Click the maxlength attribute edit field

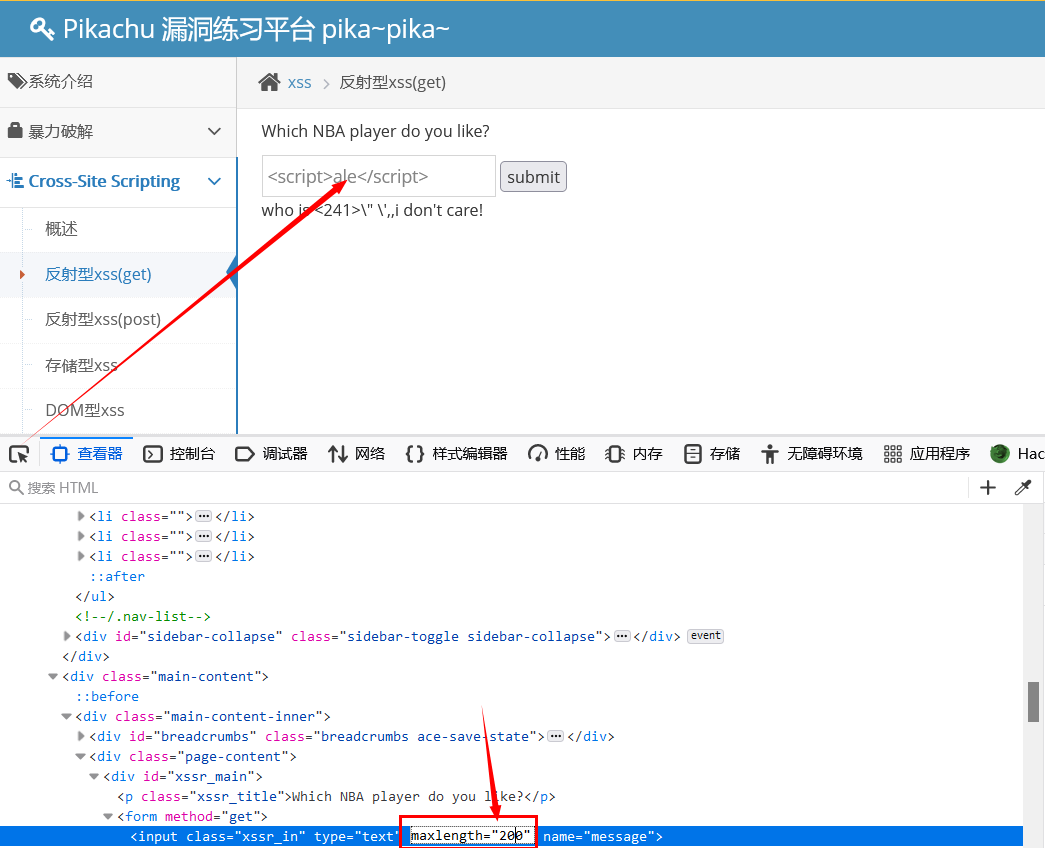point(471,835)
